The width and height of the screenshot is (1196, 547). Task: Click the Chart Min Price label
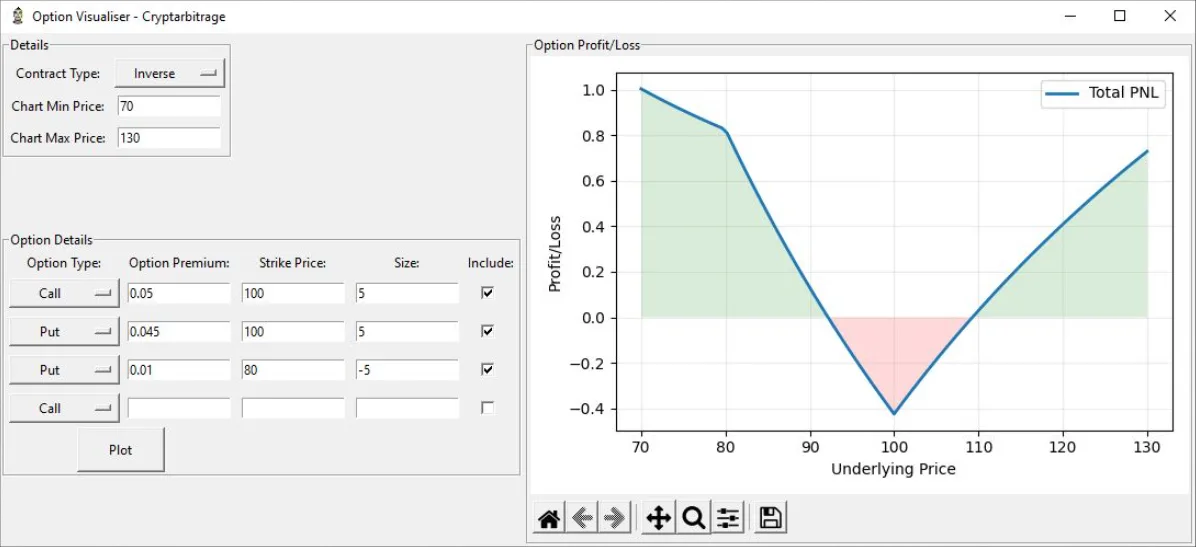[x=58, y=107]
